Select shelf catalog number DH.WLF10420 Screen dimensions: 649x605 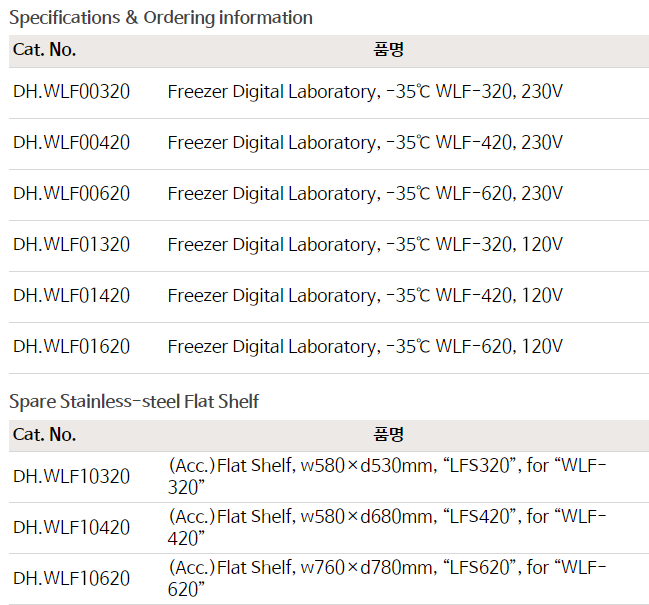pos(72,527)
